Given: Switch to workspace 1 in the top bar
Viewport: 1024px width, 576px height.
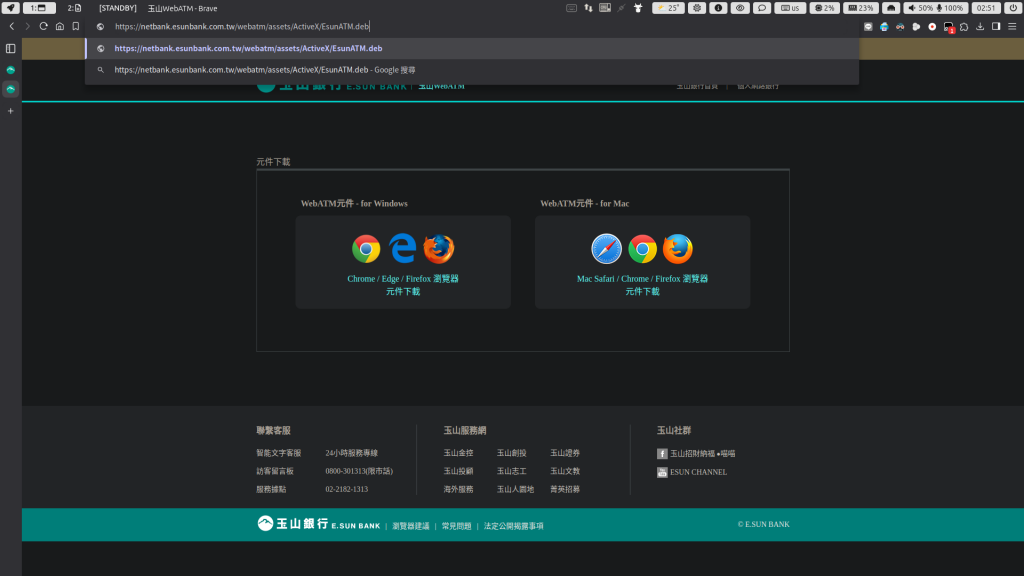Looking at the screenshot, I should [39, 8].
